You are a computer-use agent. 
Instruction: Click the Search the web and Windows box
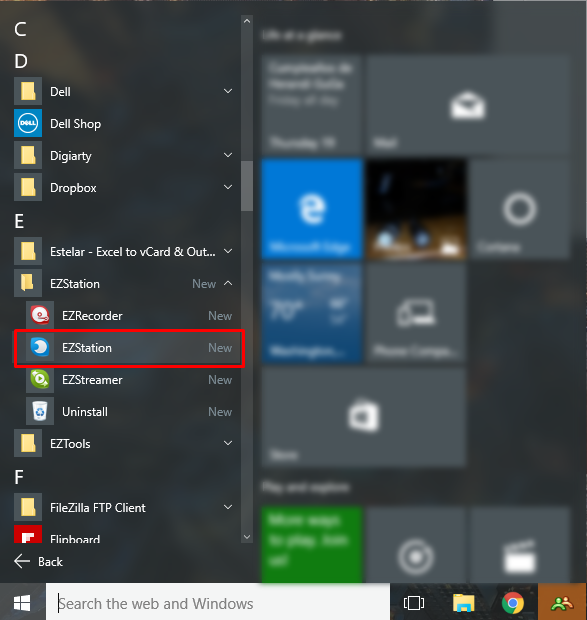[x=218, y=603]
